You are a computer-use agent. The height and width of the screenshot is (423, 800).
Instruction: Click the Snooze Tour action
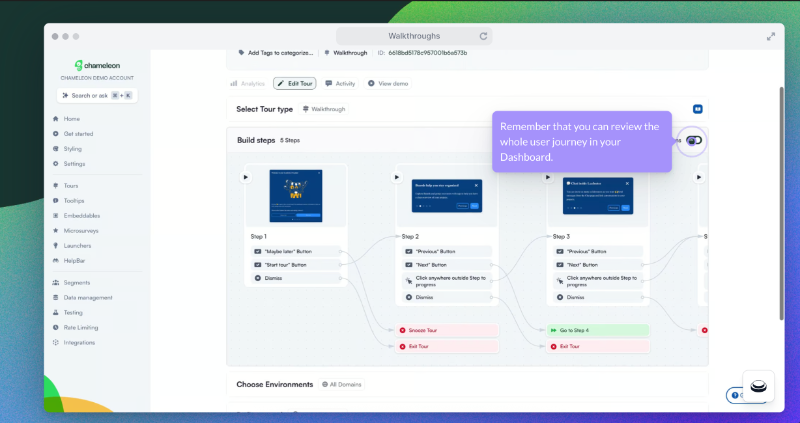(447, 330)
